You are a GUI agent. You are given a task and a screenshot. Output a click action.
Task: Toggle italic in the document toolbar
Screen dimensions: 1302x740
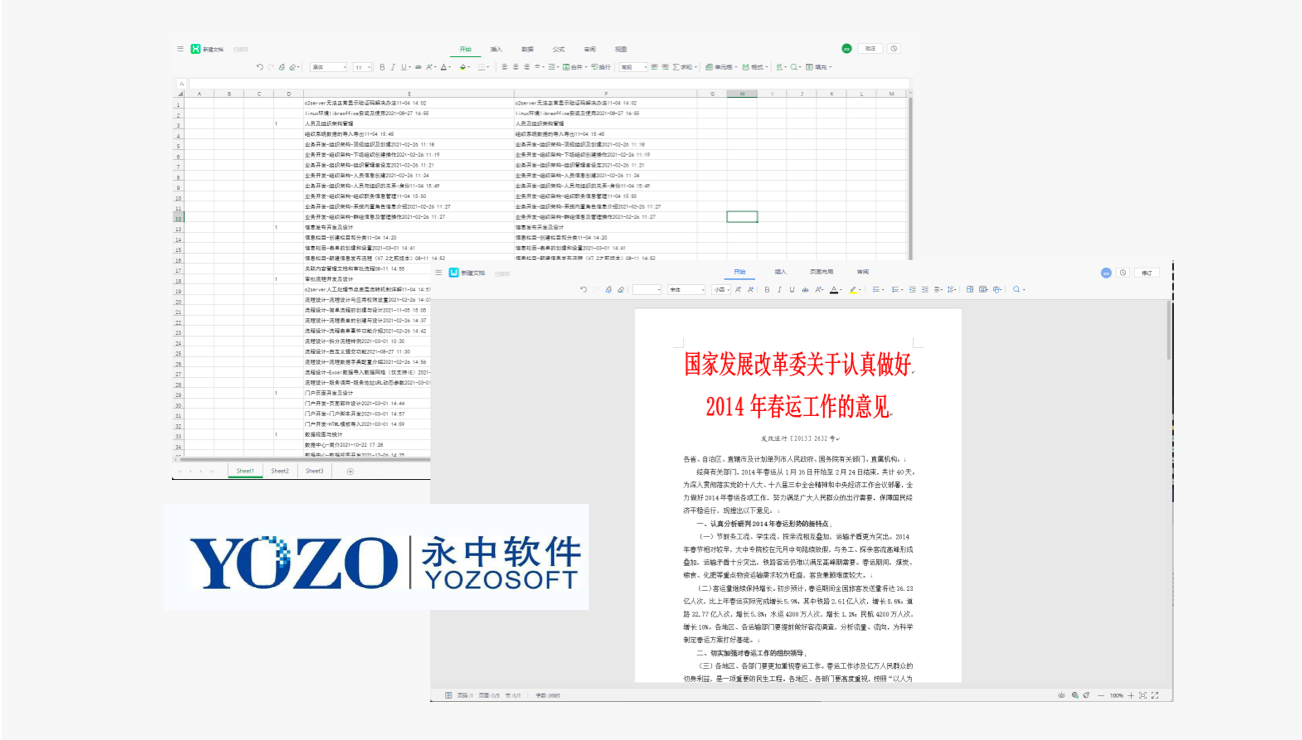coord(779,289)
